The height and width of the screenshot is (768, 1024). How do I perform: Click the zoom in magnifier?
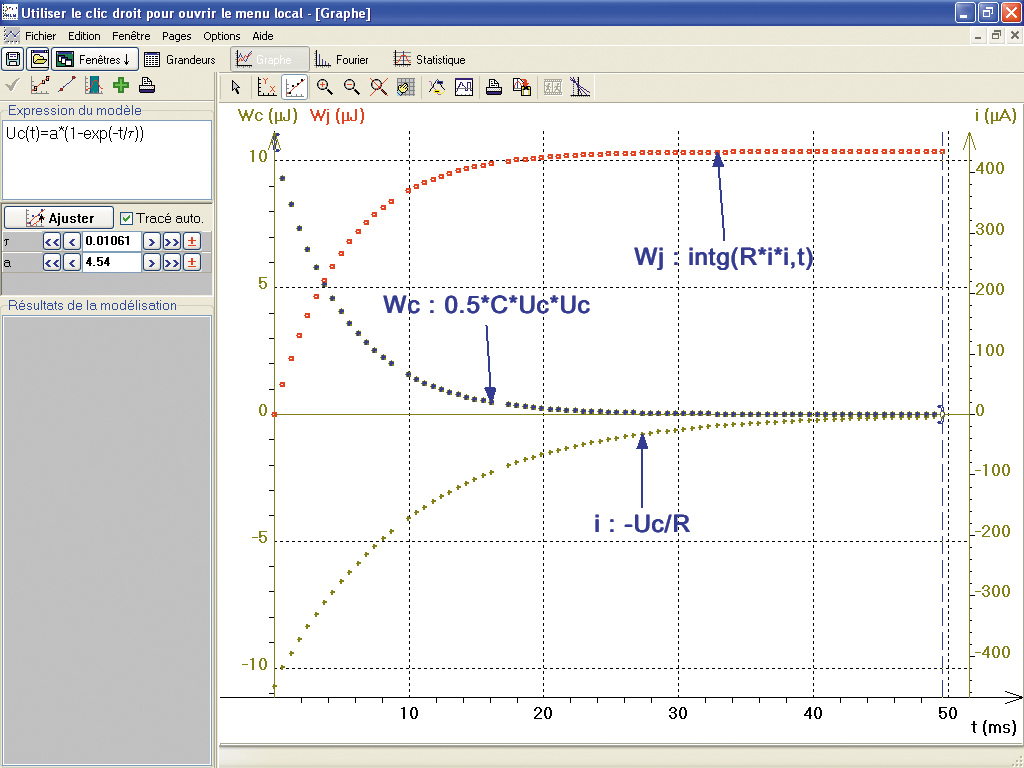325,87
